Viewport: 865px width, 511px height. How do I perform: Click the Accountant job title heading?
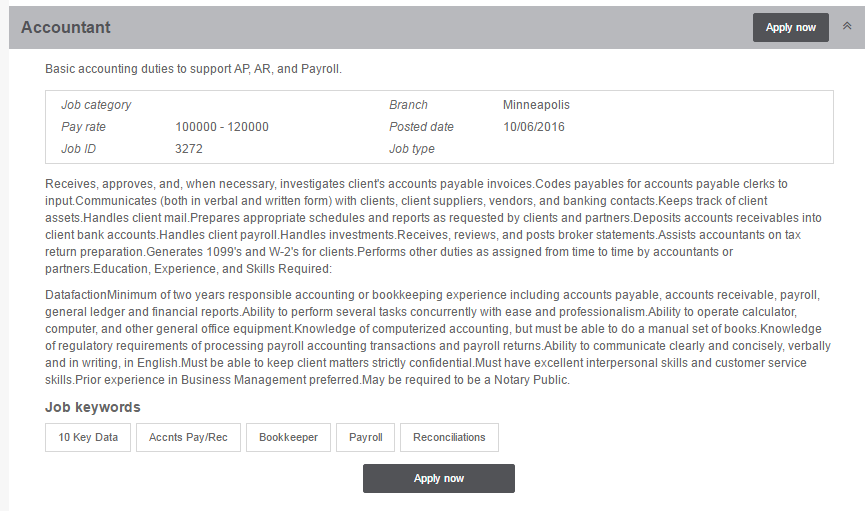(x=66, y=28)
